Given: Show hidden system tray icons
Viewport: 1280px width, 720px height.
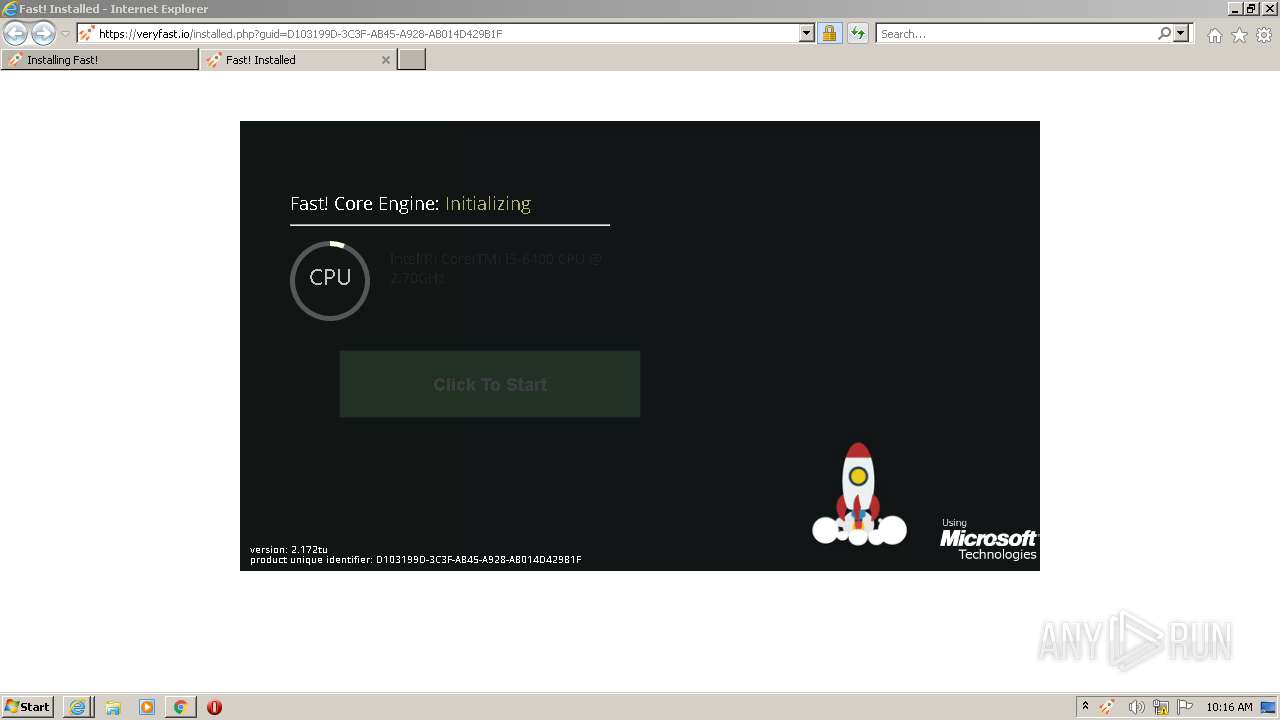Looking at the screenshot, I should click(x=1085, y=707).
